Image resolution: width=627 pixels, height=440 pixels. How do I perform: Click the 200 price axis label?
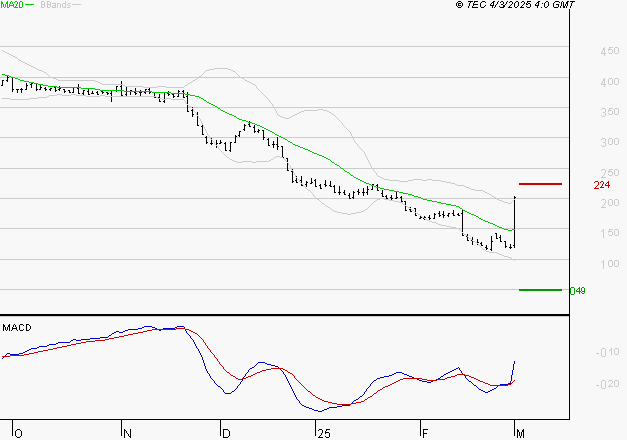pos(609,203)
